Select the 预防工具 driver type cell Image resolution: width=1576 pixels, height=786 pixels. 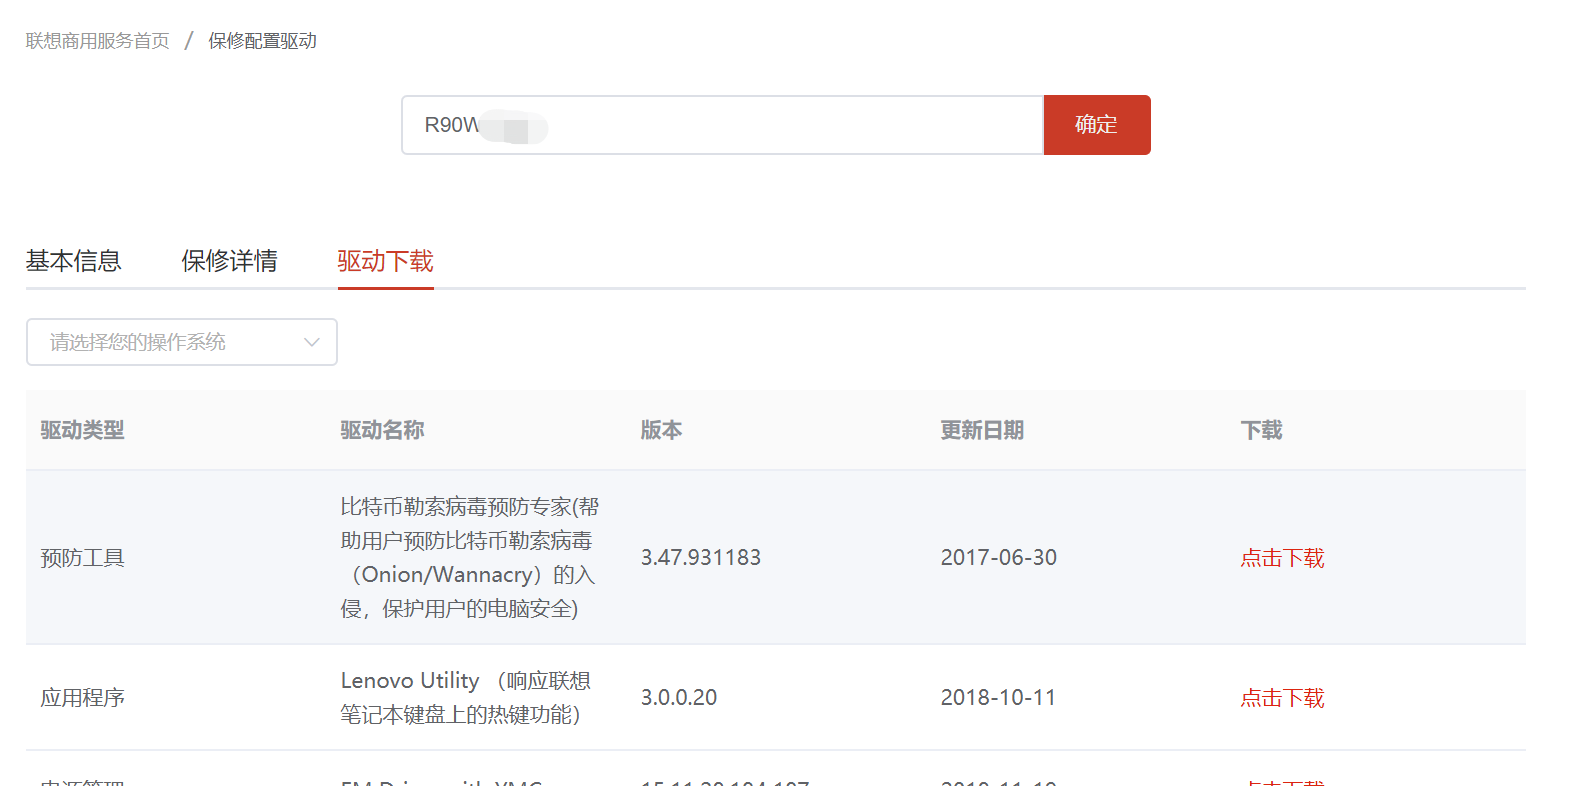point(82,558)
